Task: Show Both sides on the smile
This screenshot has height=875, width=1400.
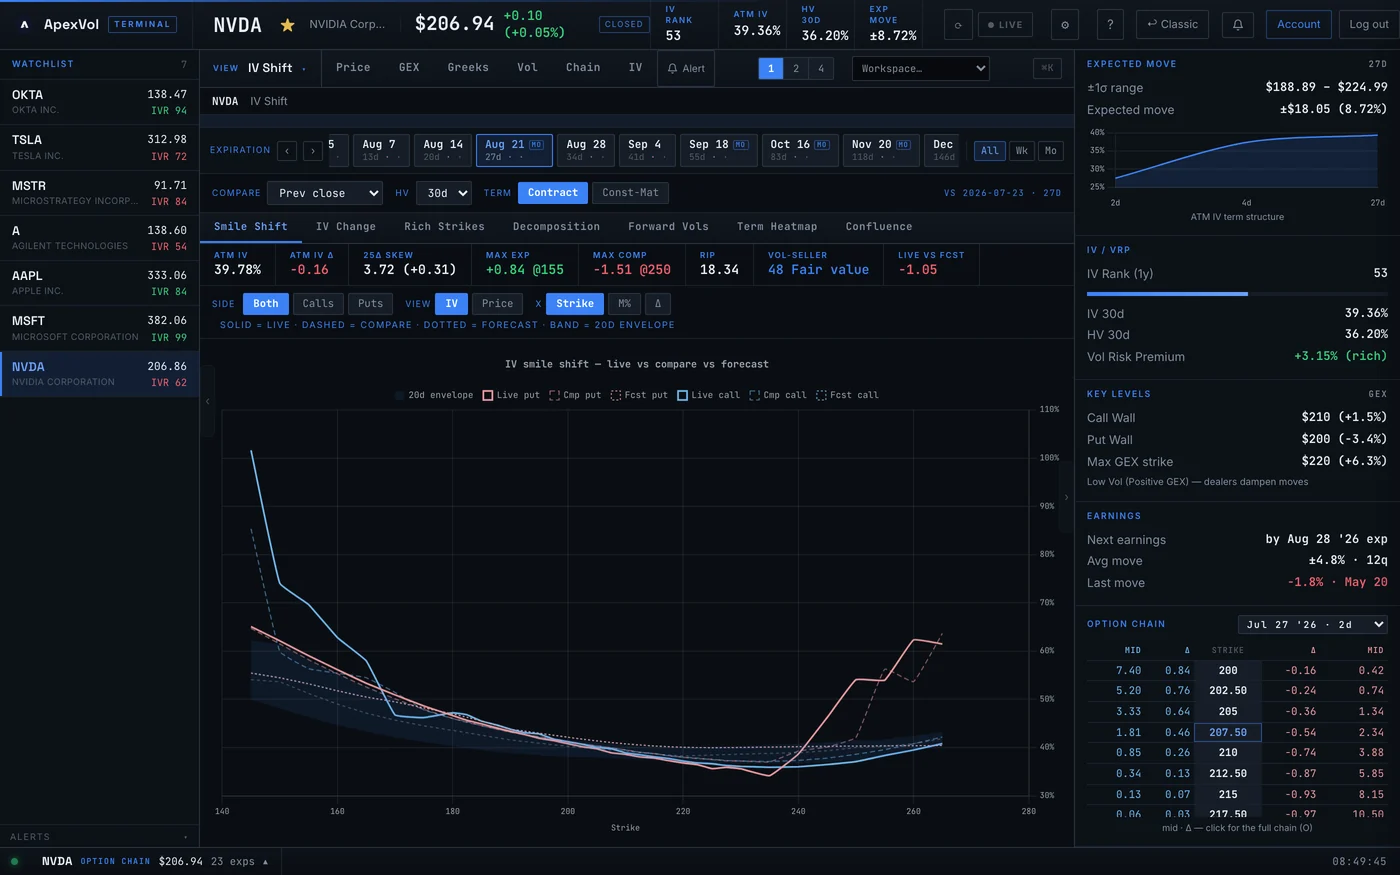Action: tap(266, 304)
